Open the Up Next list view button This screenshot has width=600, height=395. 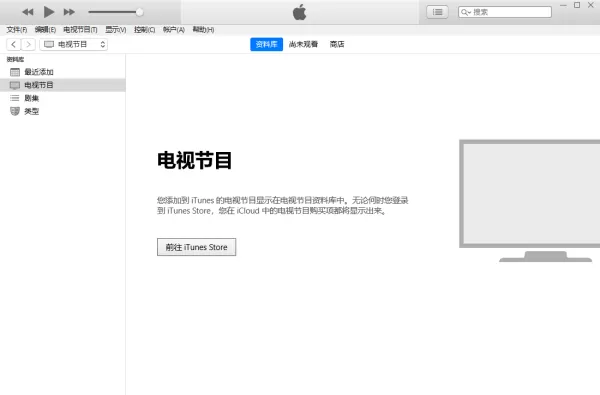[437, 12]
